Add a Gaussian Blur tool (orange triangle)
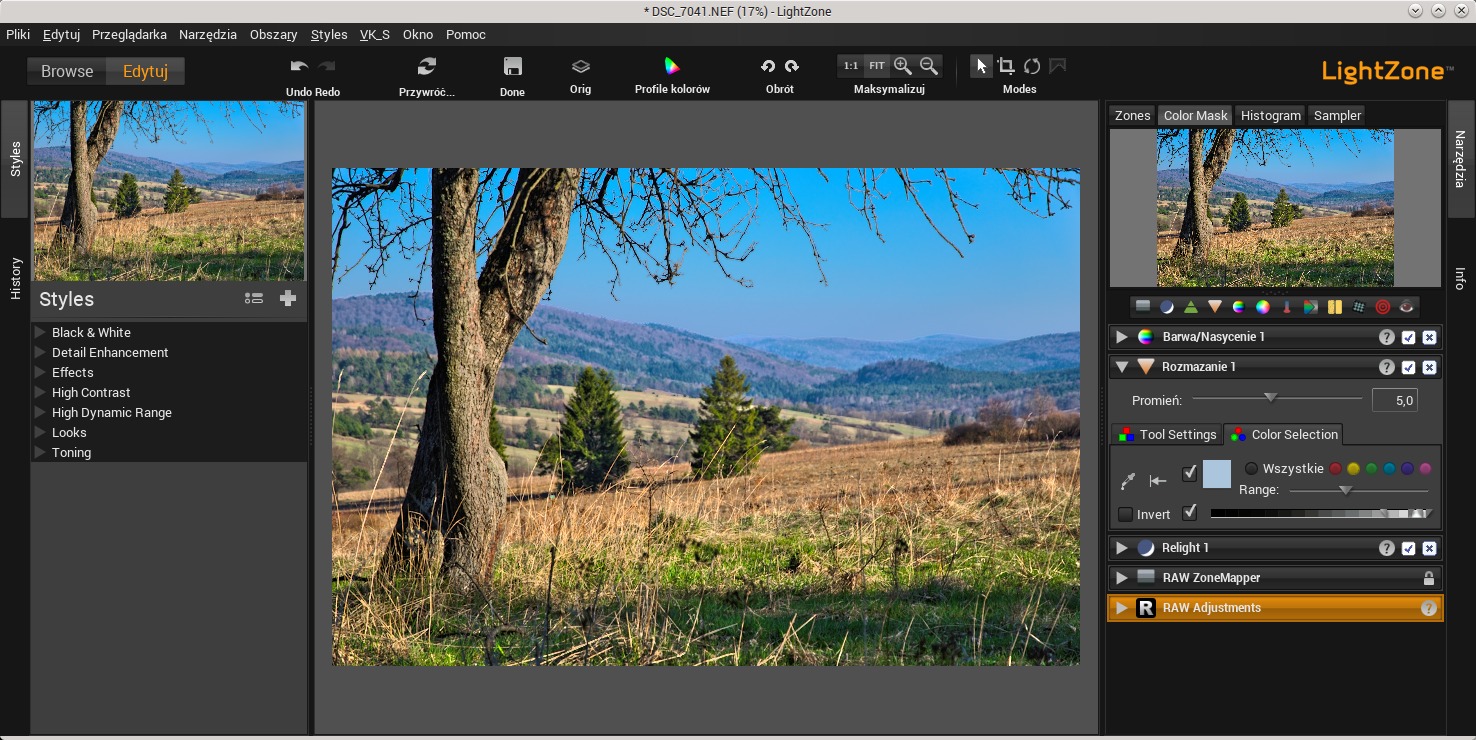The width and height of the screenshot is (1476, 740). coord(1215,307)
